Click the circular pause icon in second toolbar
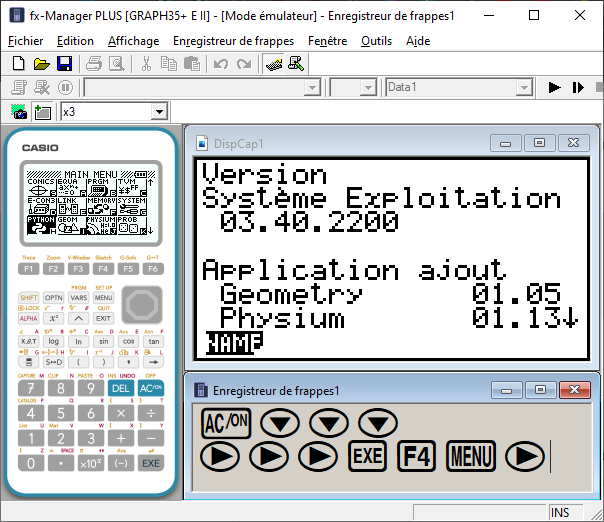Screen dimensions: 604x522 pyautogui.click(x=65, y=87)
